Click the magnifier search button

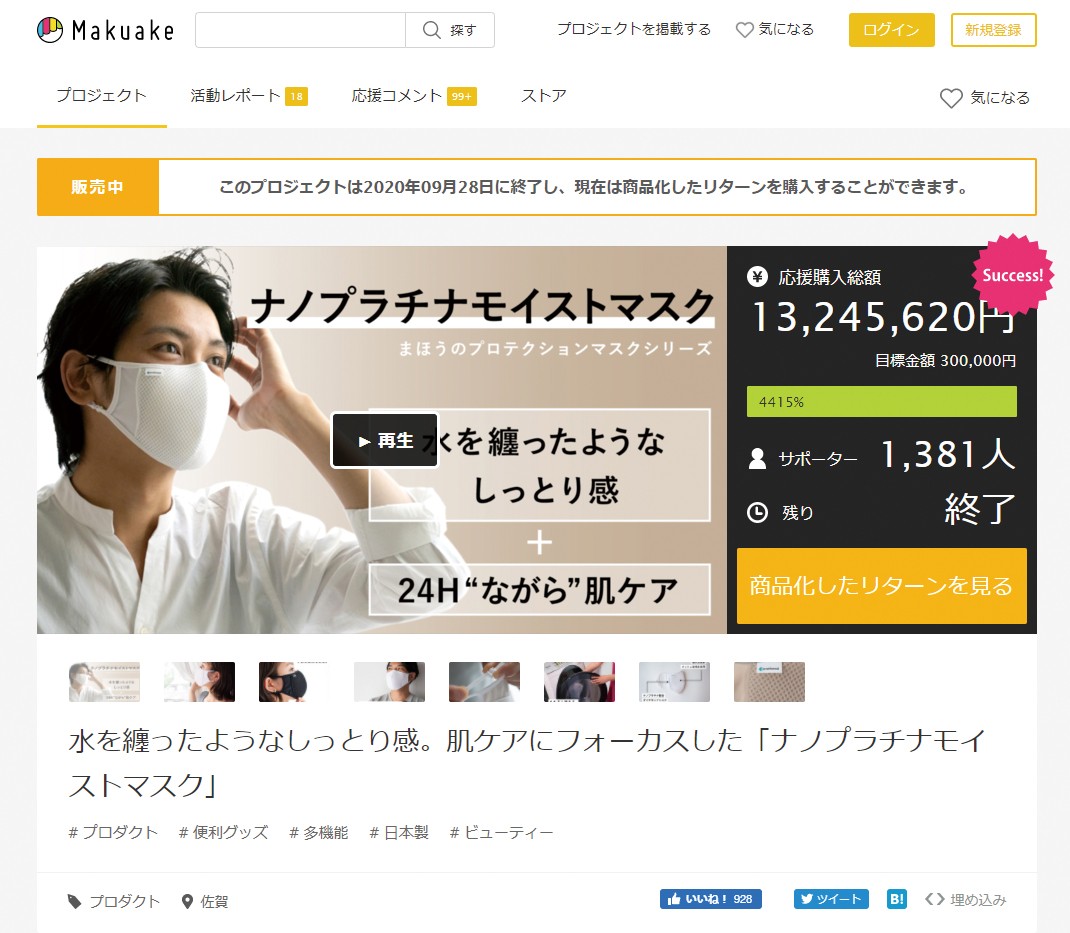point(449,30)
